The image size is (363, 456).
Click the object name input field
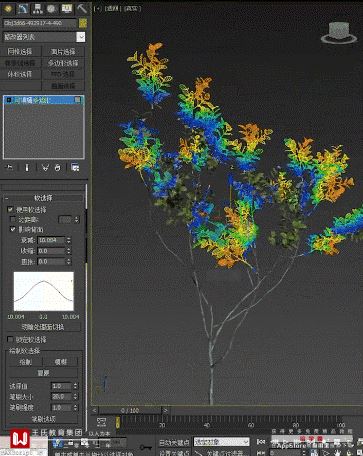click(40, 23)
